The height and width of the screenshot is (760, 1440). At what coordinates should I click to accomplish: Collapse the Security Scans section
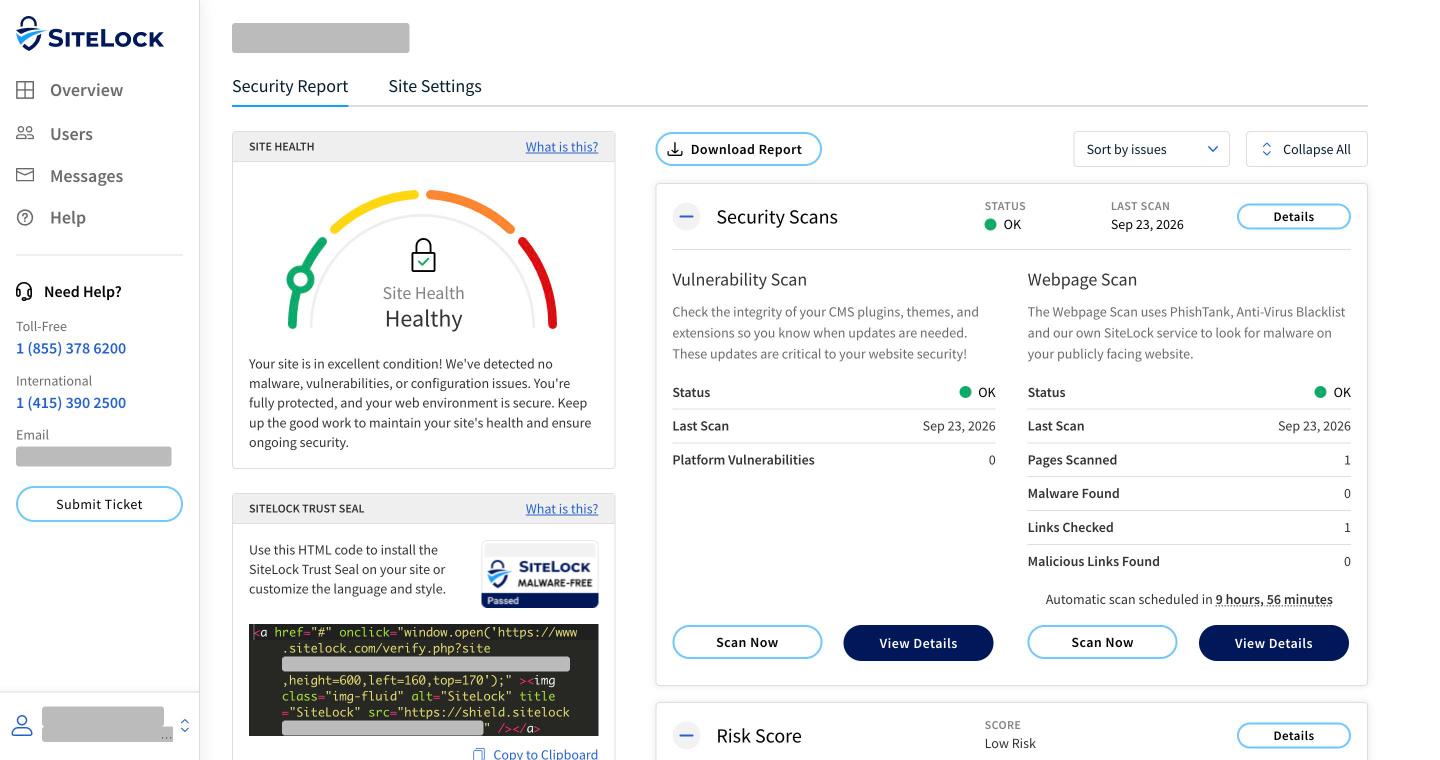pos(686,216)
